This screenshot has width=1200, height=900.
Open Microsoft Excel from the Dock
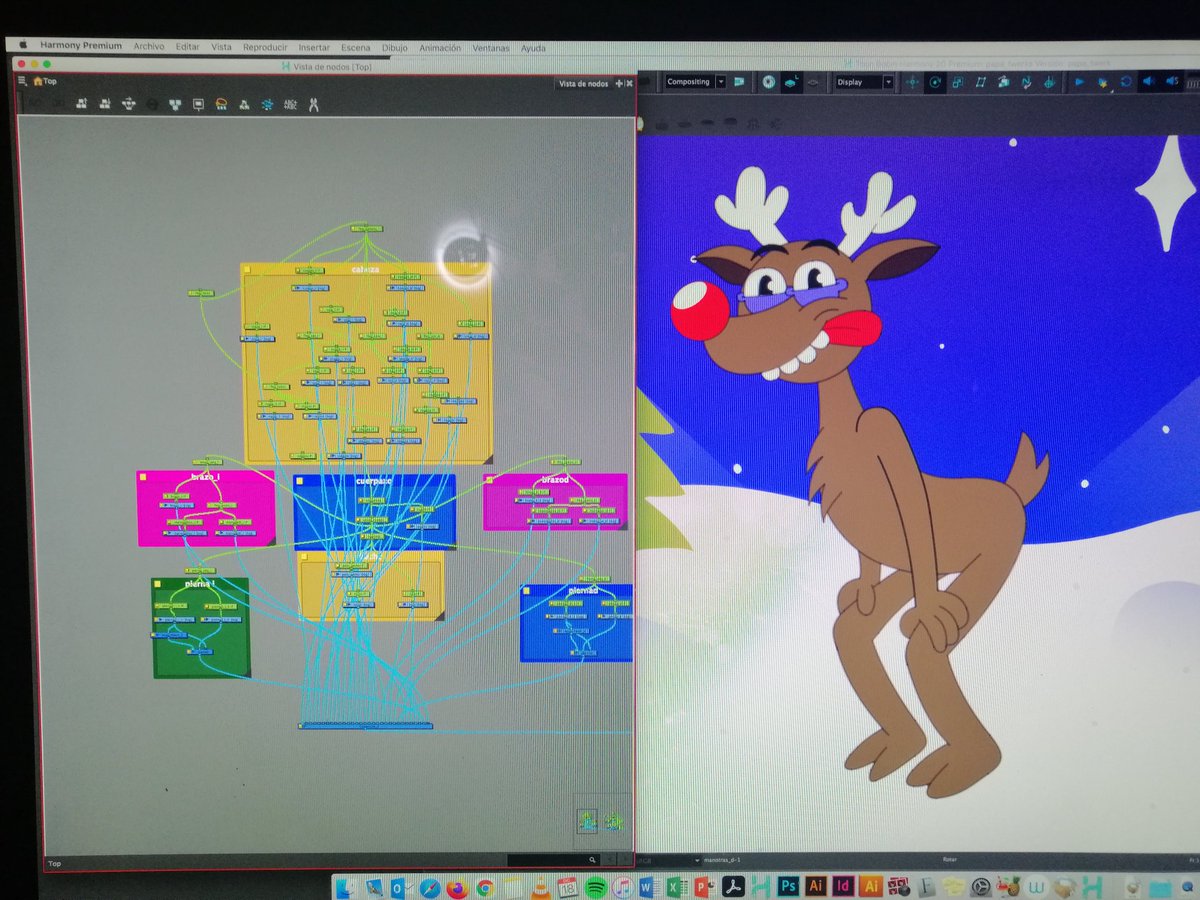point(676,887)
